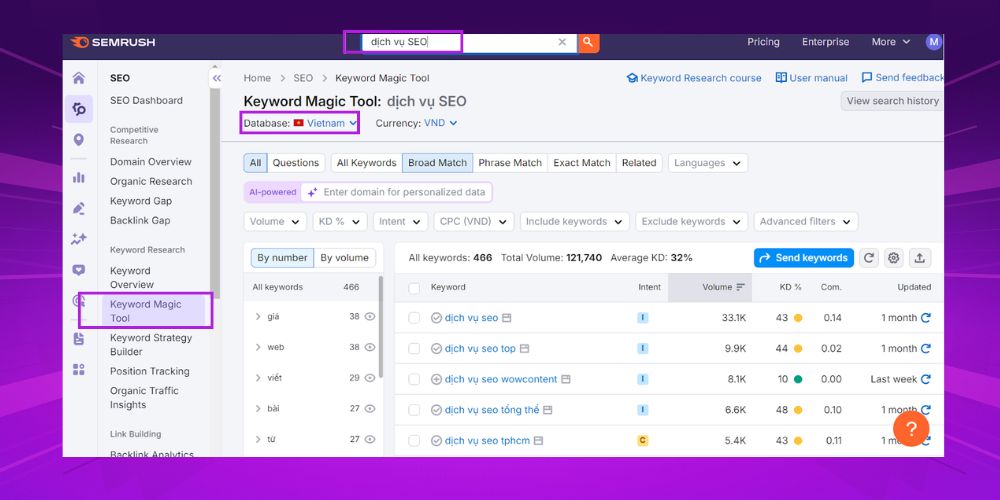
Task: Open the Exclude keywords dropdown
Action: click(691, 222)
